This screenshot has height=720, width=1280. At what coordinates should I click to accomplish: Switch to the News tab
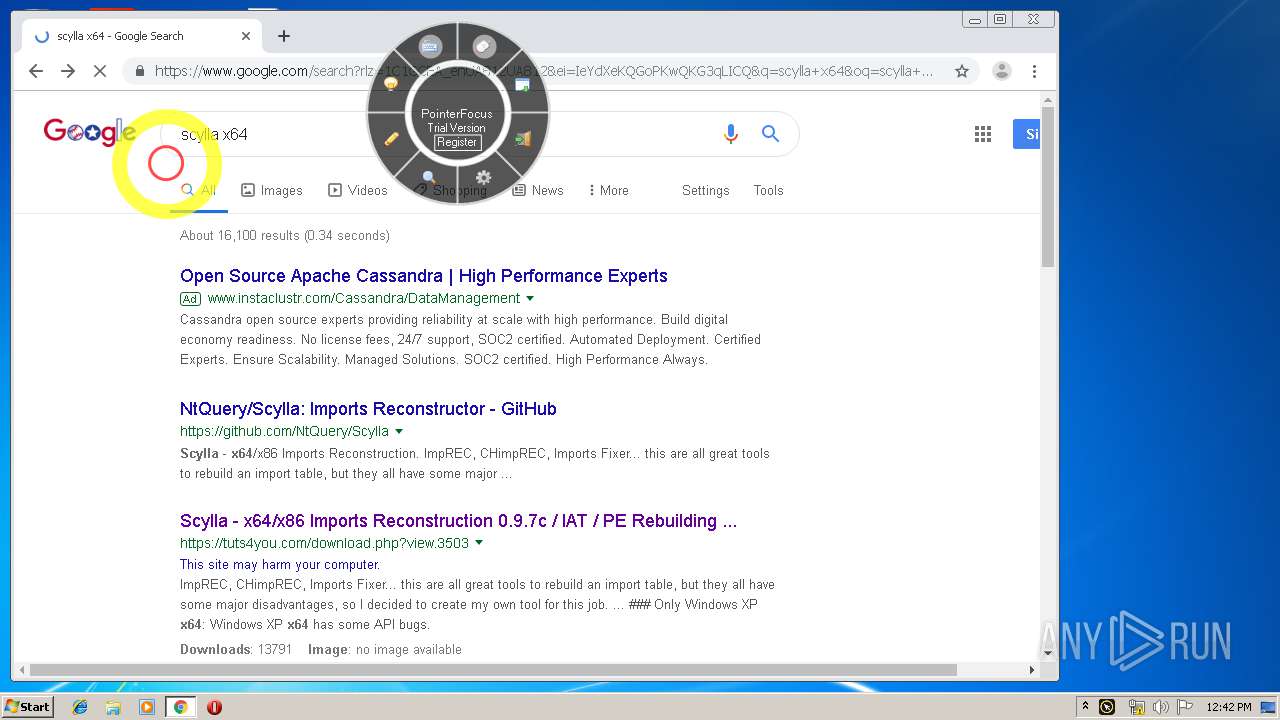tap(538, 190)
